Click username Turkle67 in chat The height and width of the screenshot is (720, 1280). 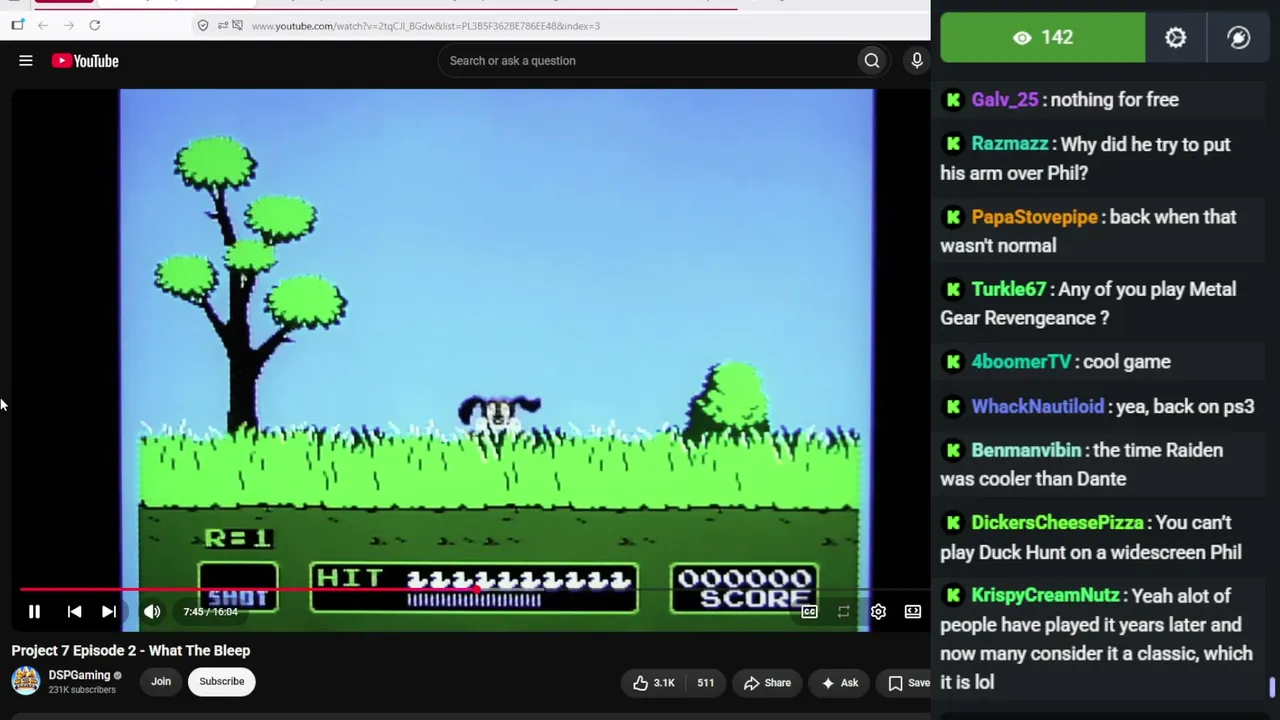click(1008, 289)
